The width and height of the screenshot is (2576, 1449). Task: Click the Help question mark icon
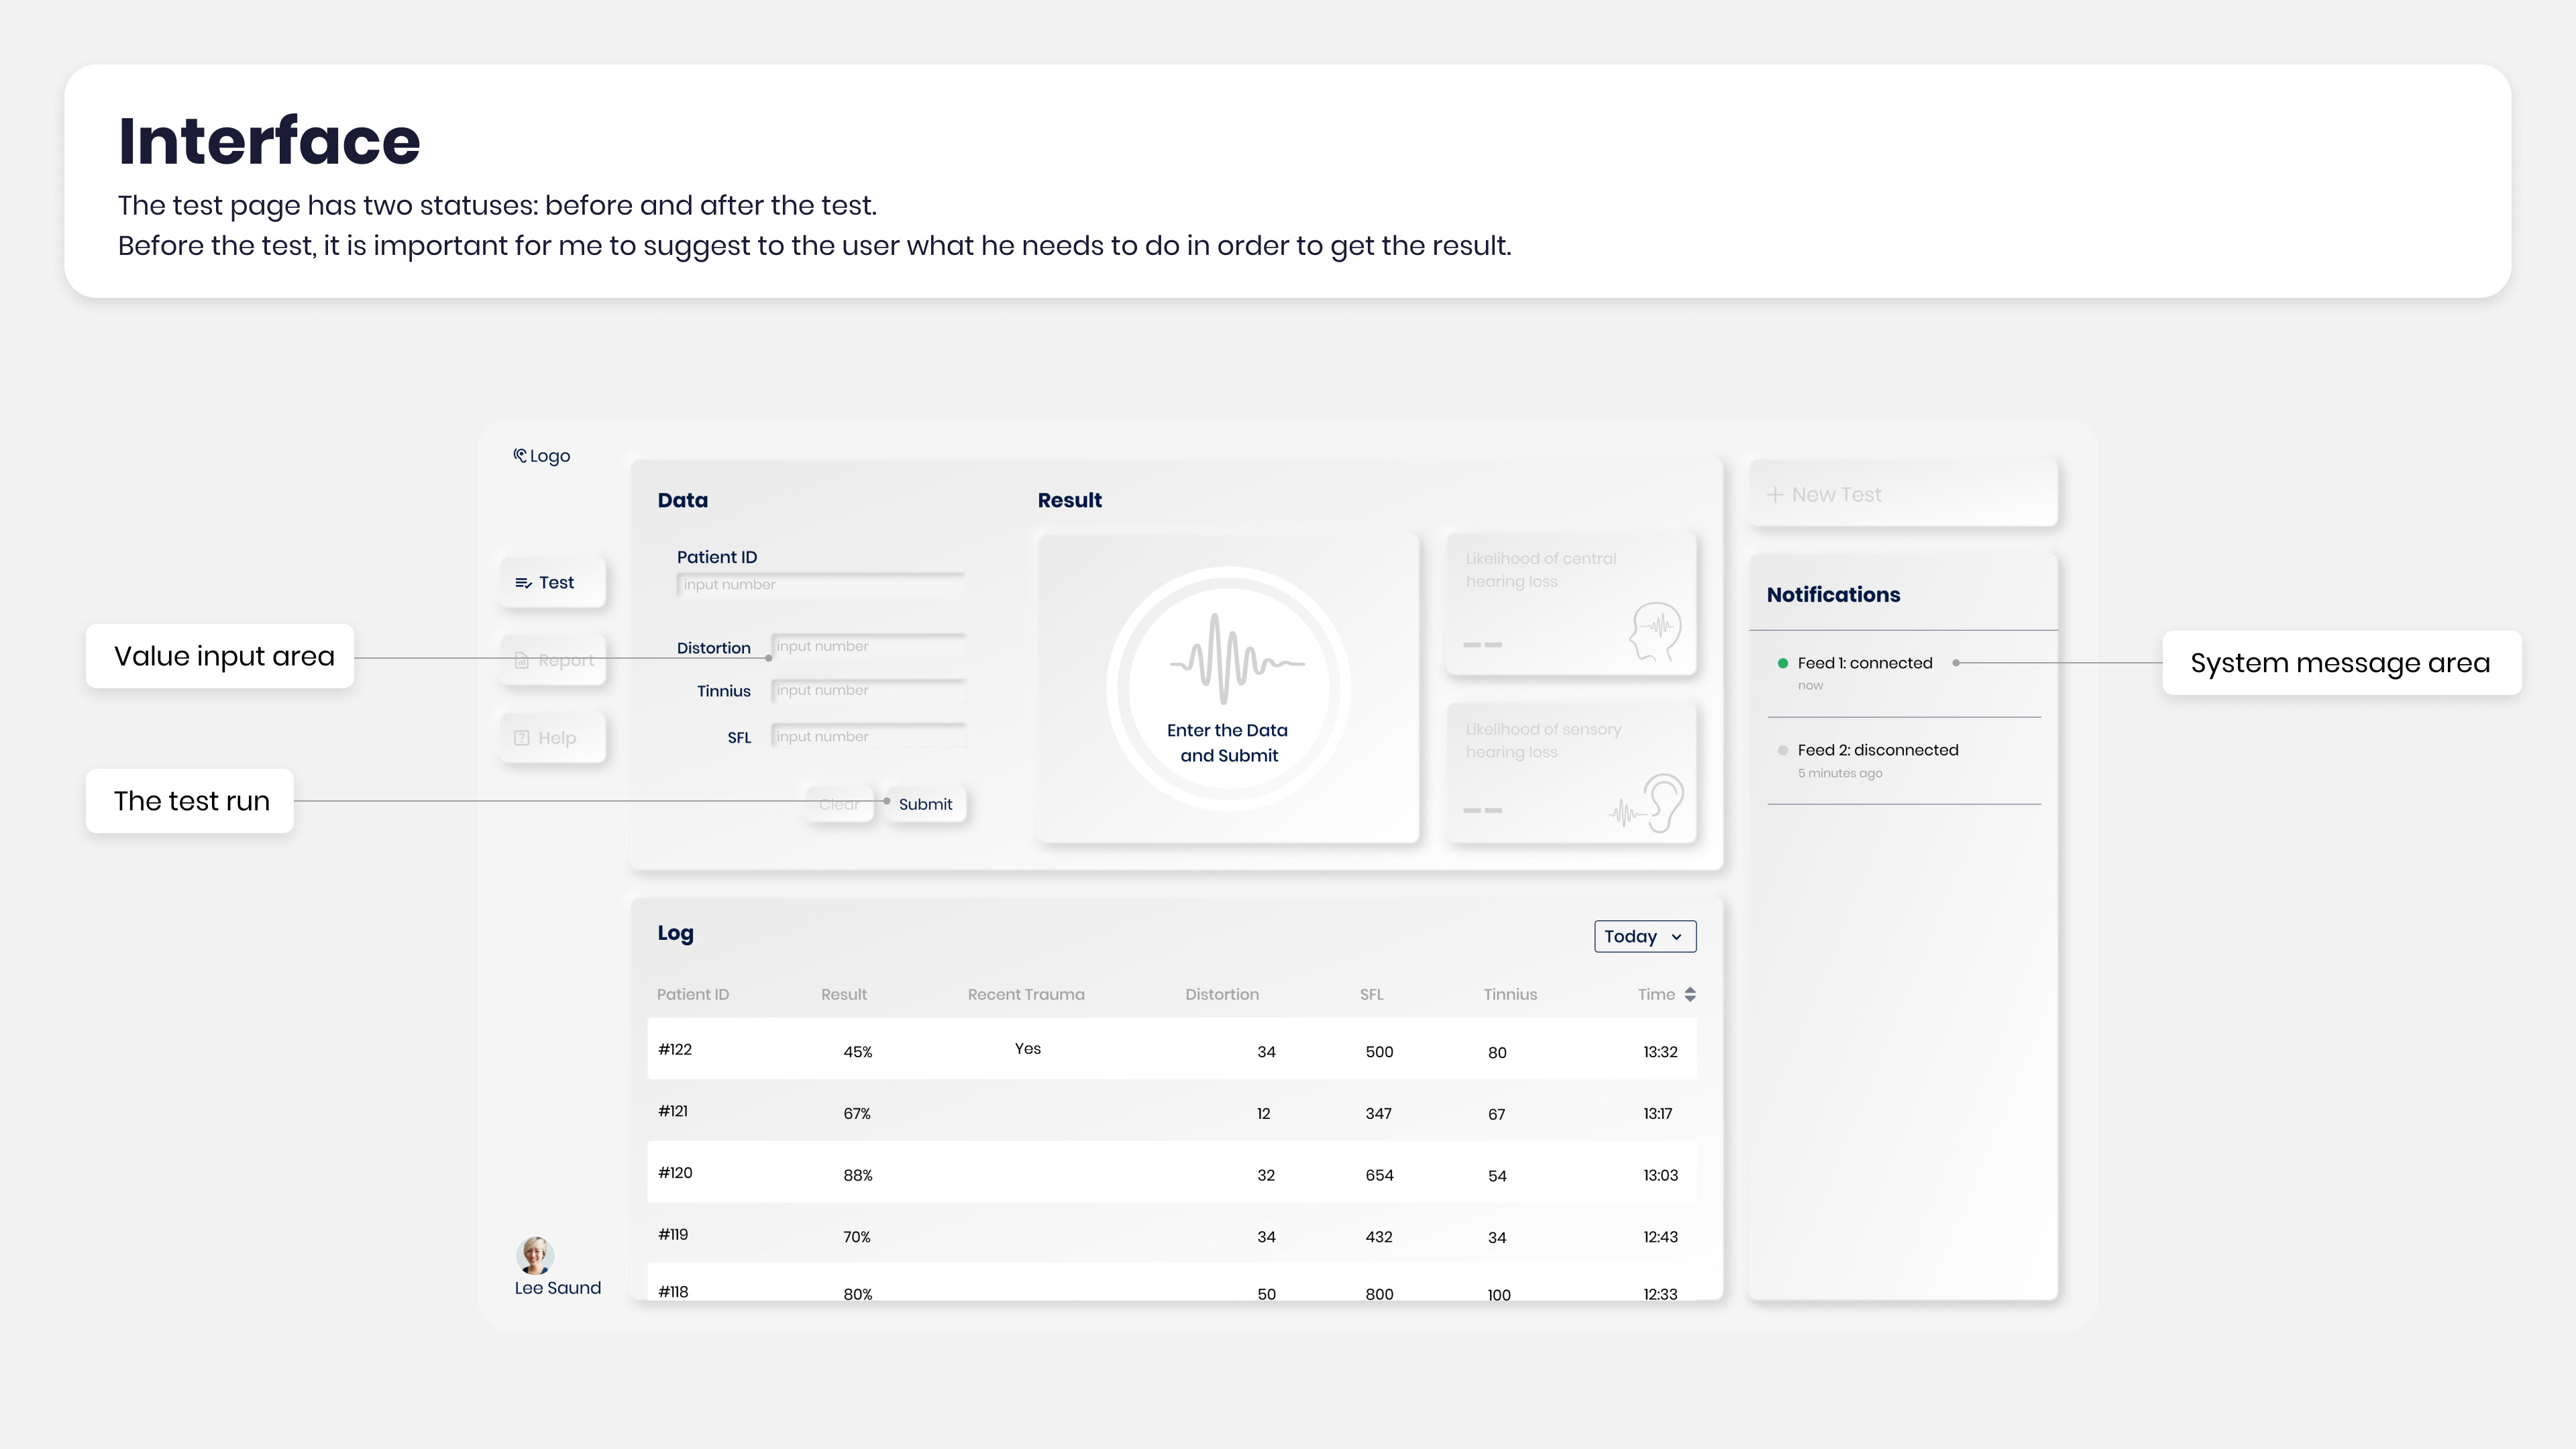[521, 738]
